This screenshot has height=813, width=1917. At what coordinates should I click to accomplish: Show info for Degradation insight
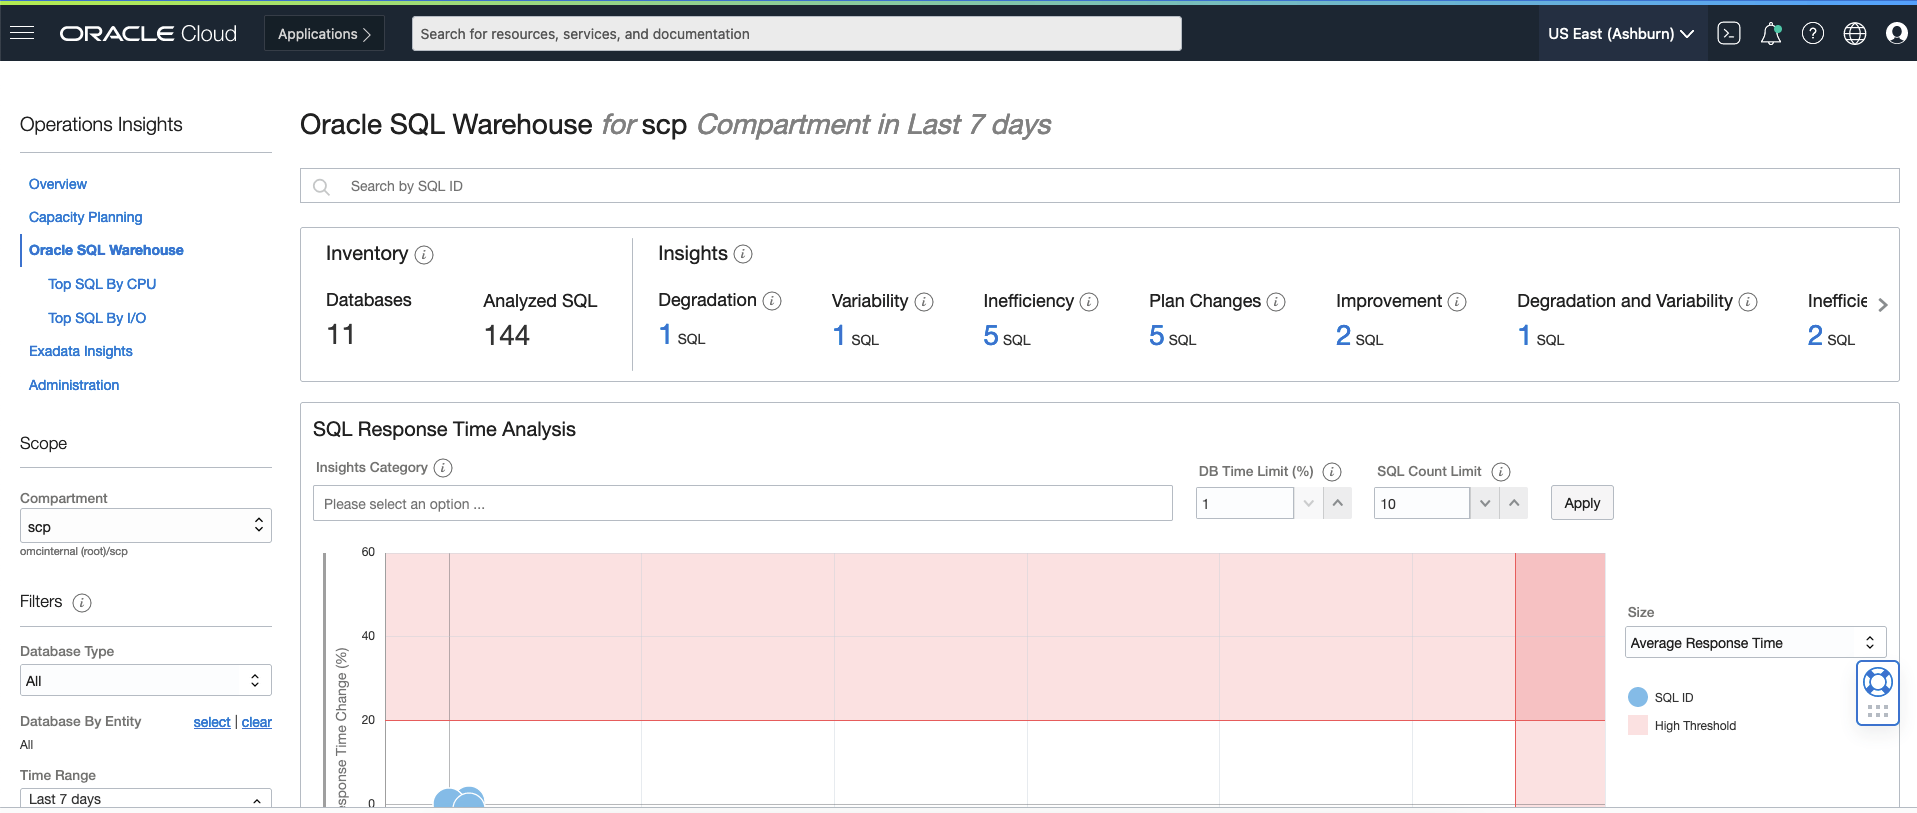(772, 301)
